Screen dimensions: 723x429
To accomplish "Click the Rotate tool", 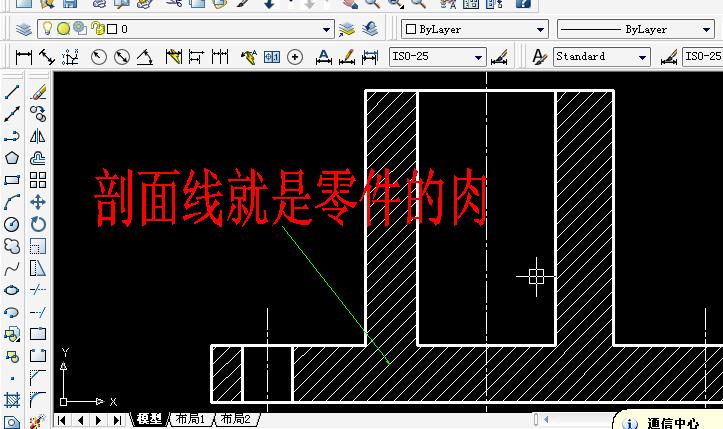I will (38, 224).
